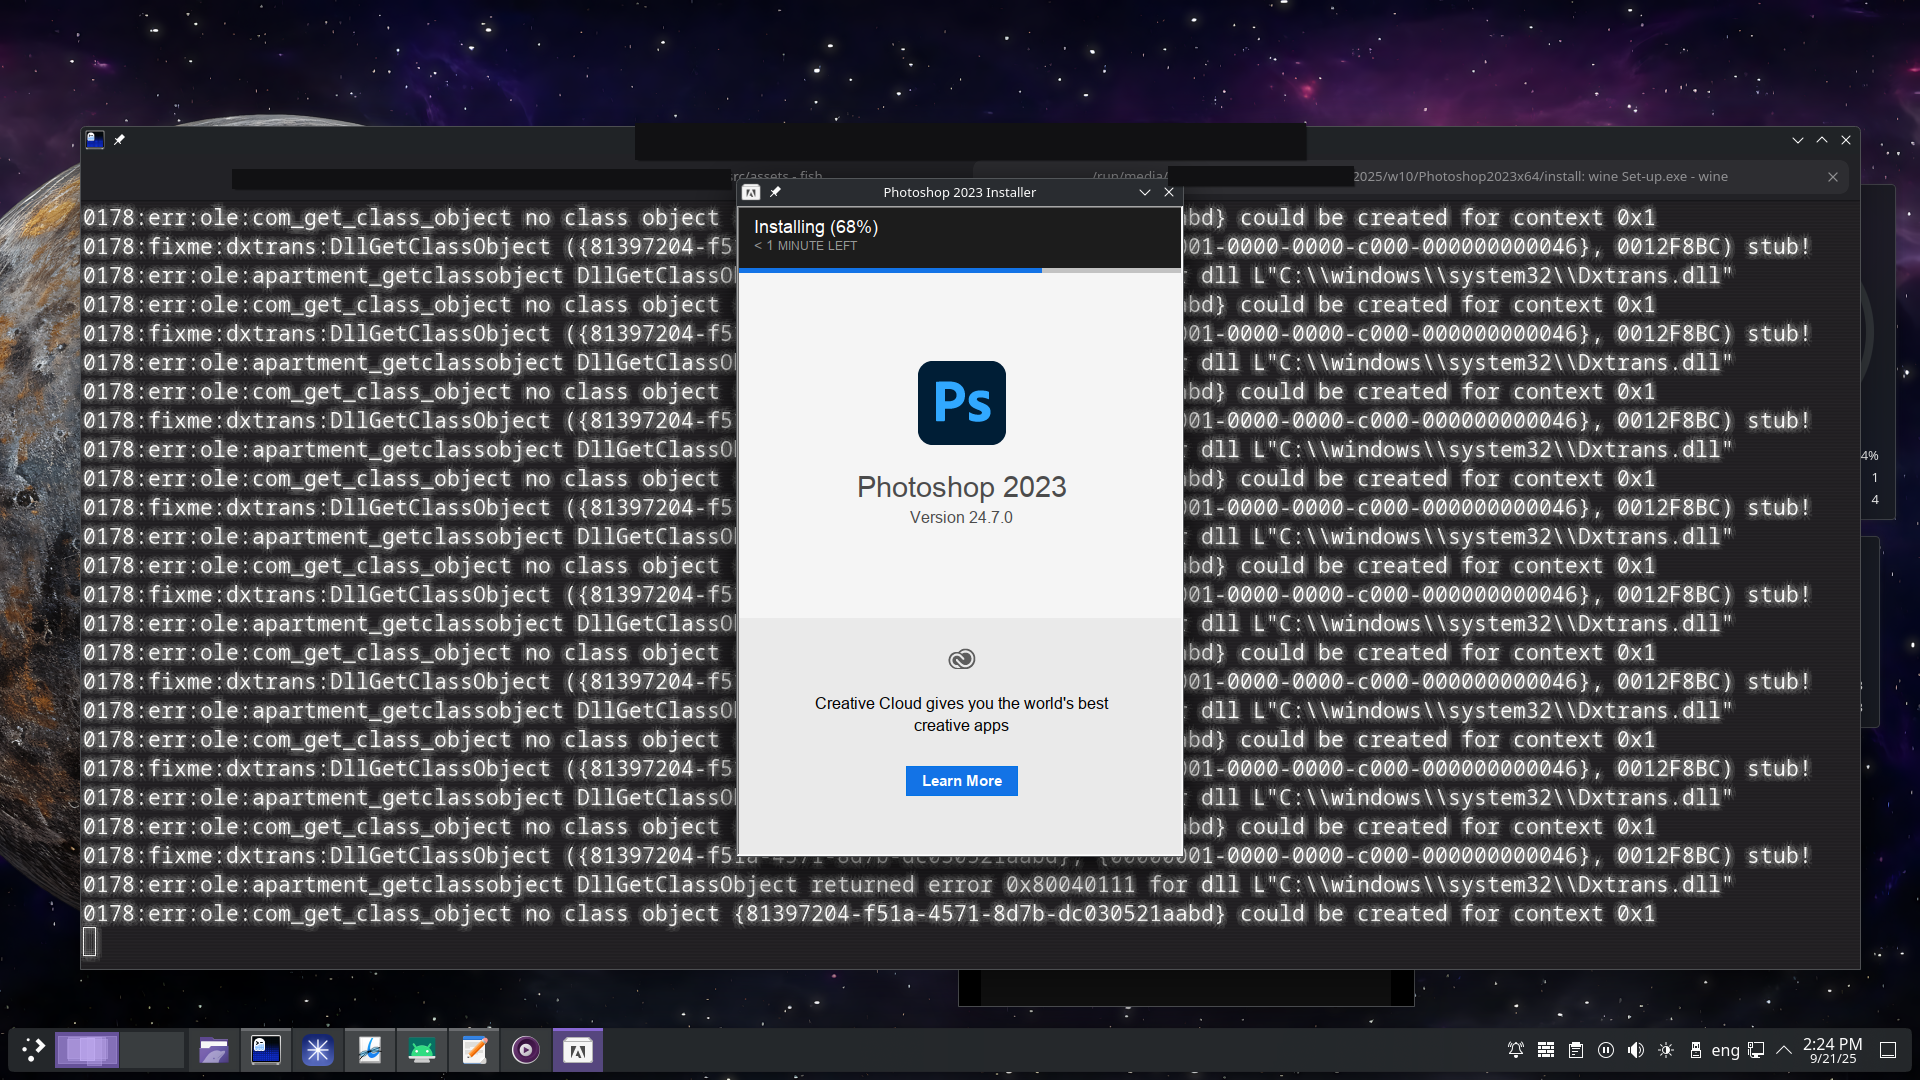The image size is (1920, 1080).
Task: Click the installer progress bar
Action: [960, 270]
